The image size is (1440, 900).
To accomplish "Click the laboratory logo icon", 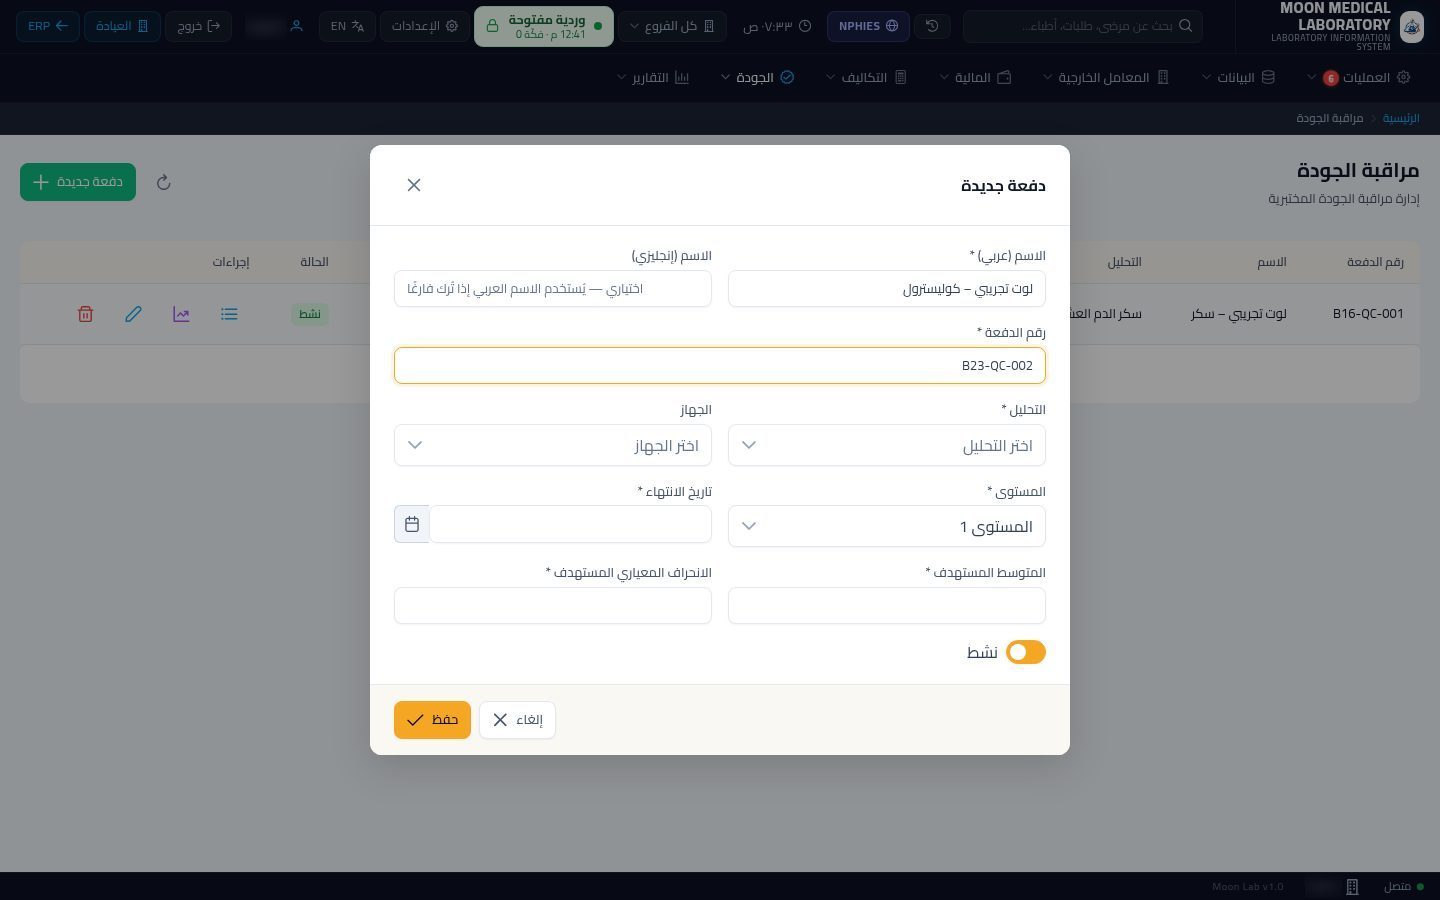I will tap(1411, 27).
